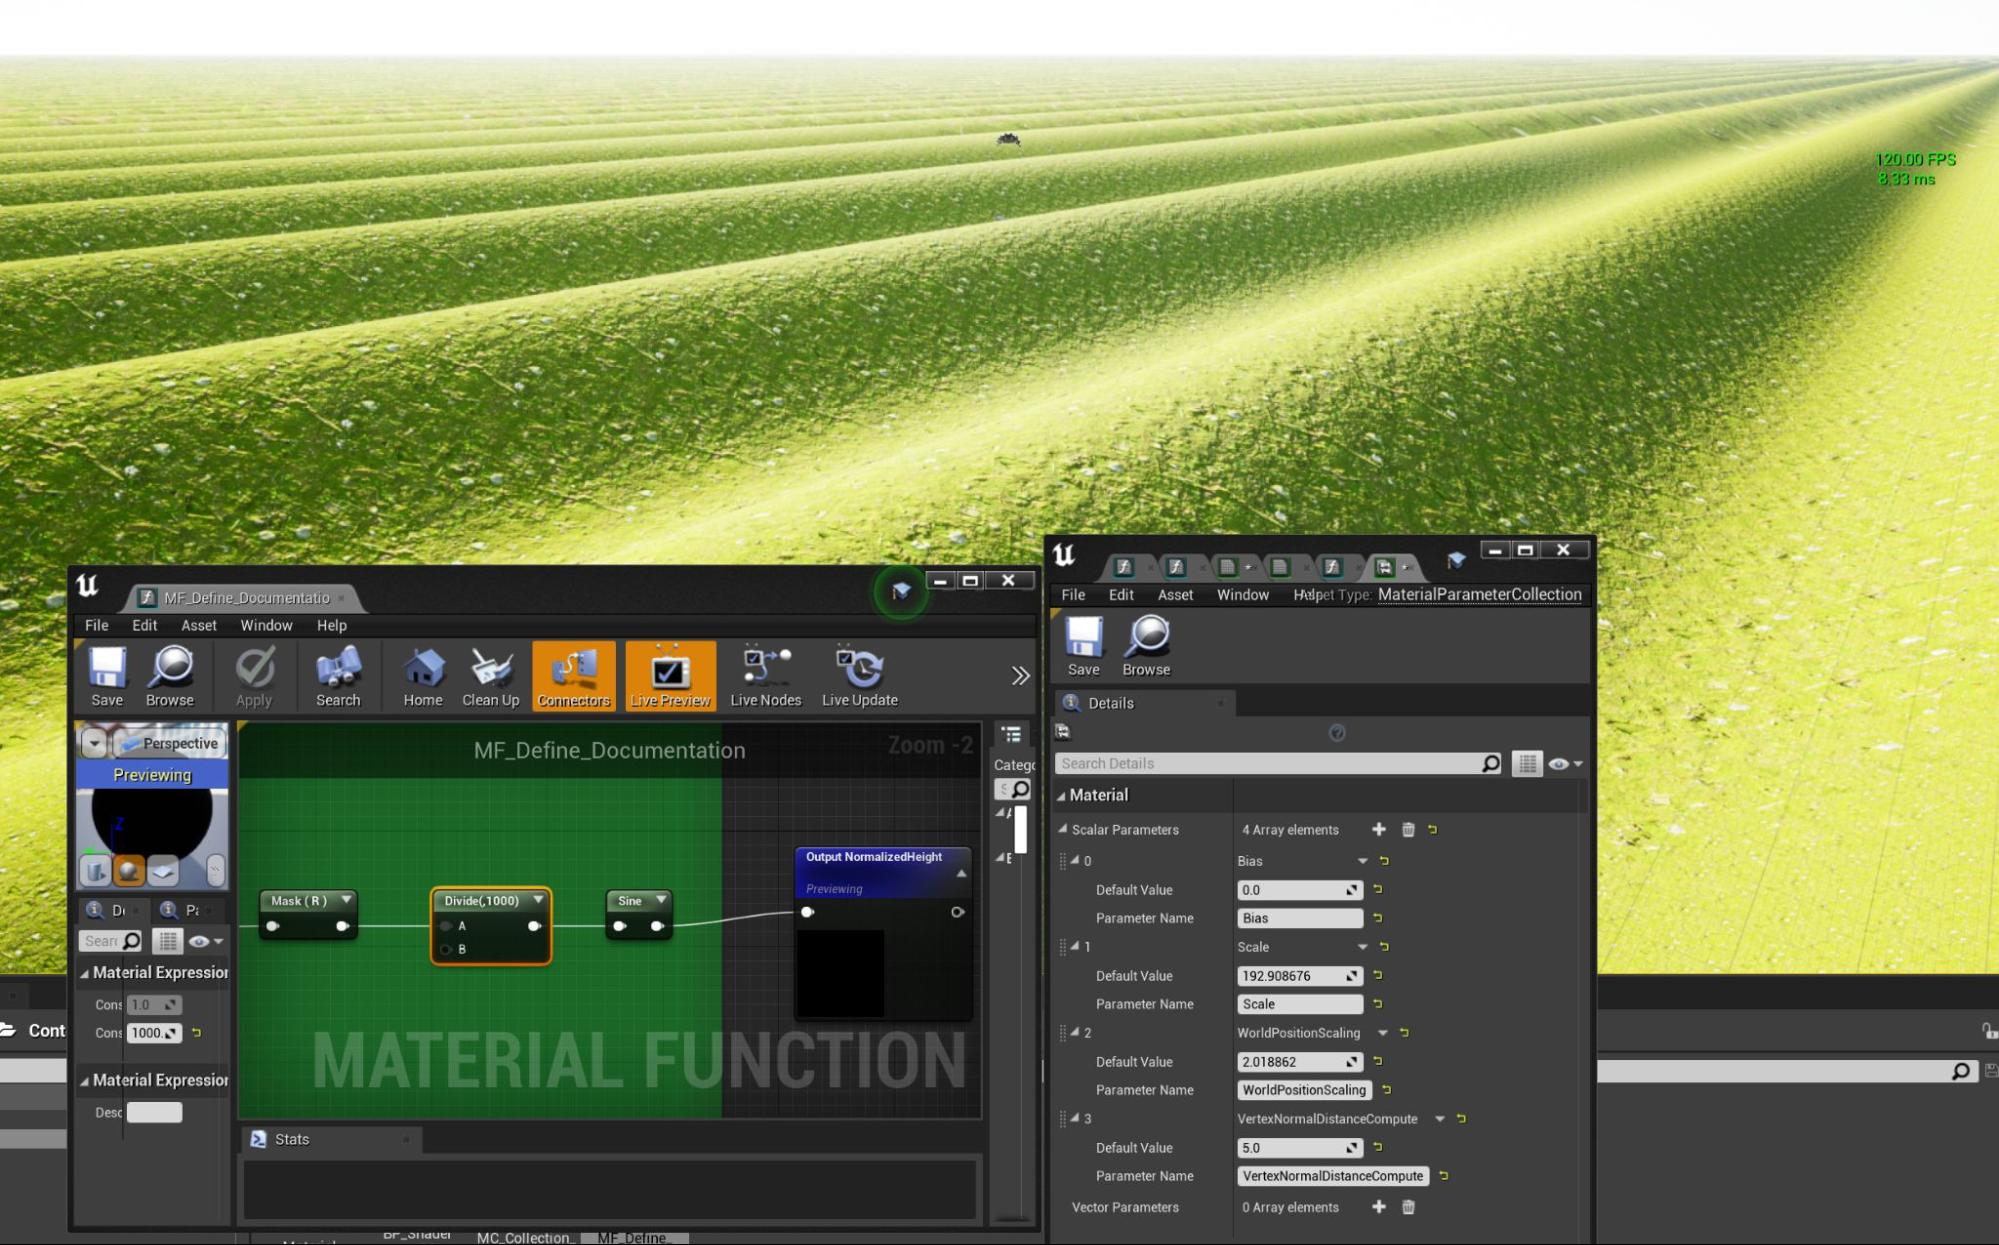Open Asset menu in function editor

coord(198,625)
